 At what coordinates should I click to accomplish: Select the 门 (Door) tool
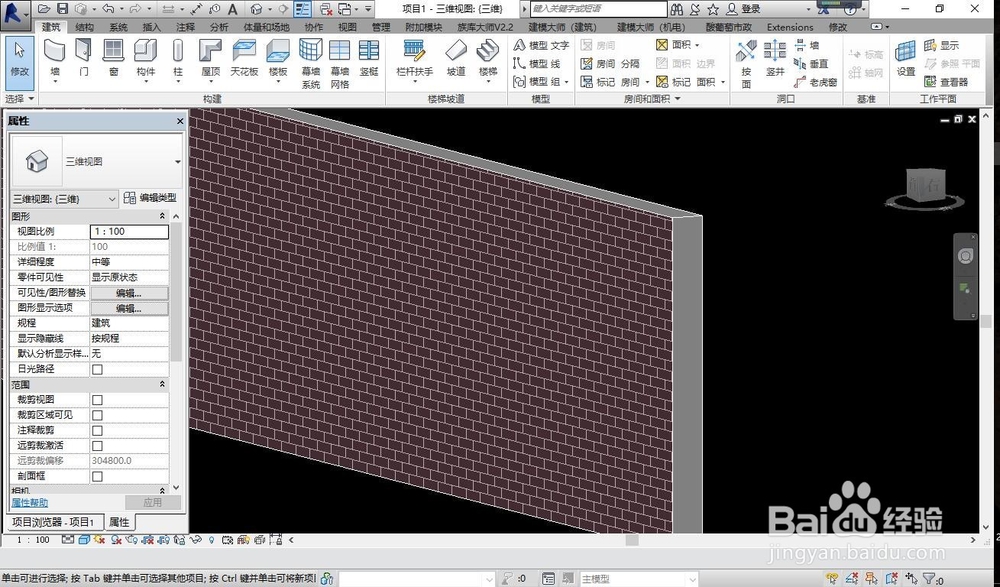[84, 59]
